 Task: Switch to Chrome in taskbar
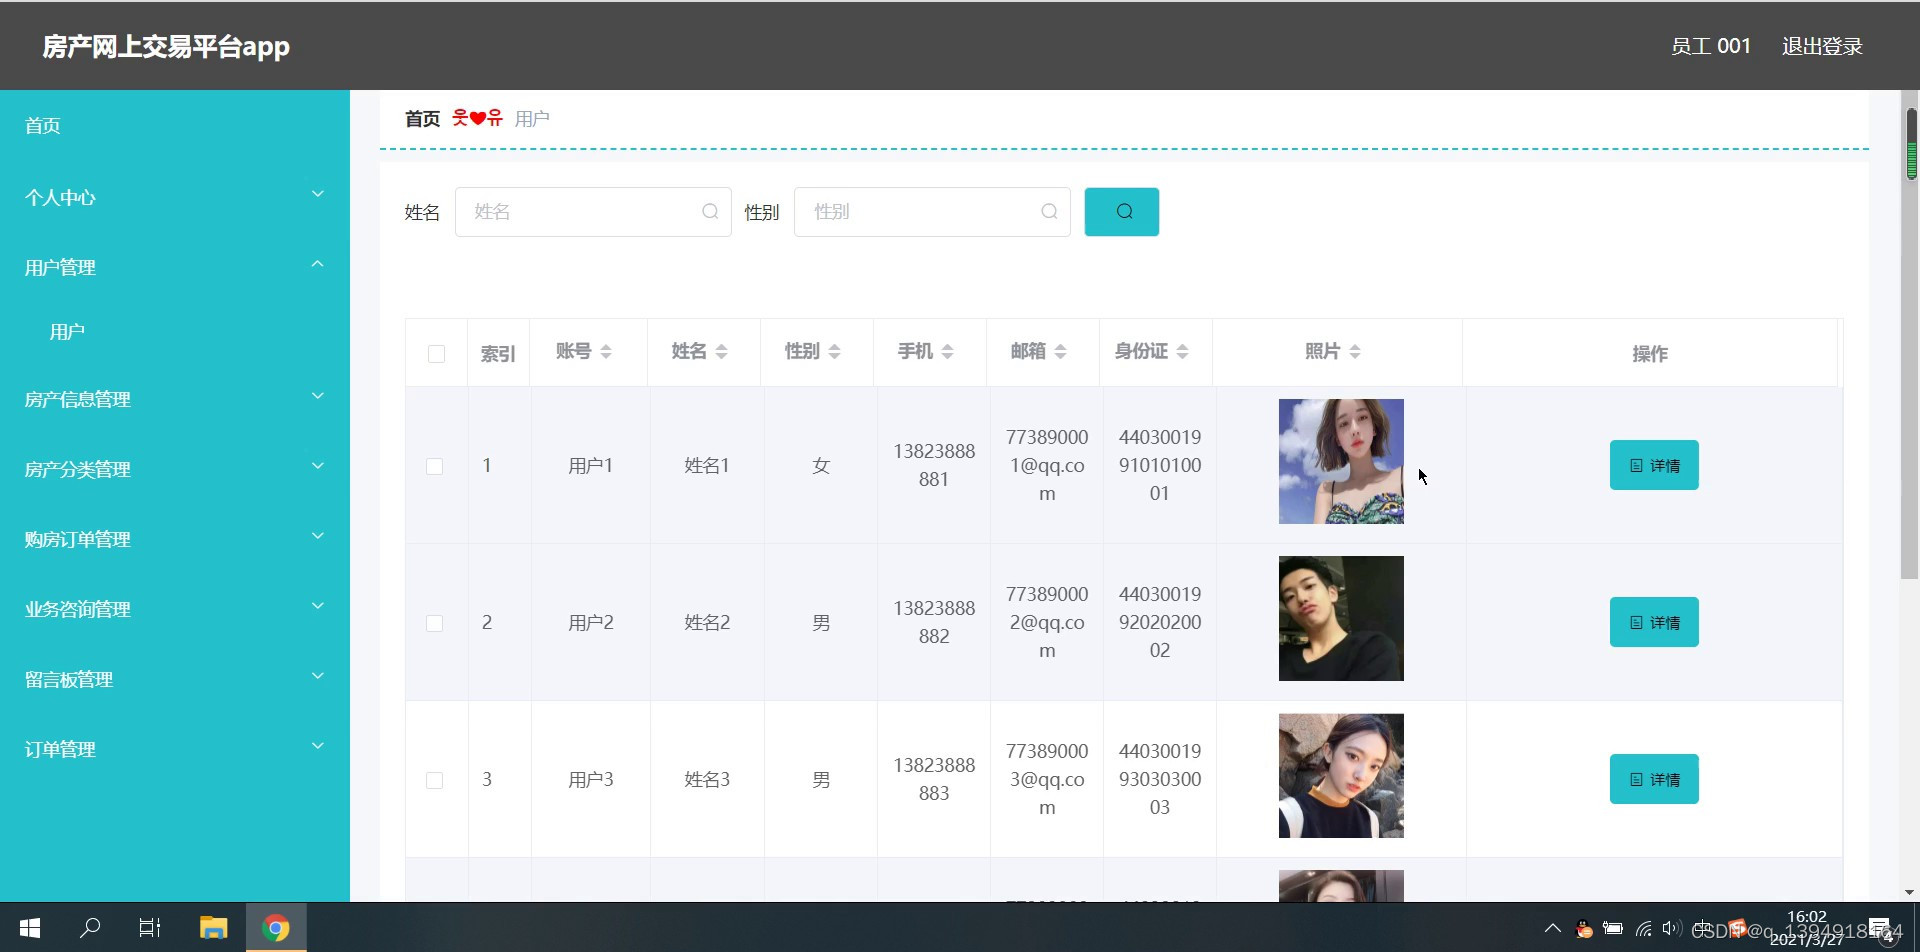pyautogui.click(x=276, y=928)
